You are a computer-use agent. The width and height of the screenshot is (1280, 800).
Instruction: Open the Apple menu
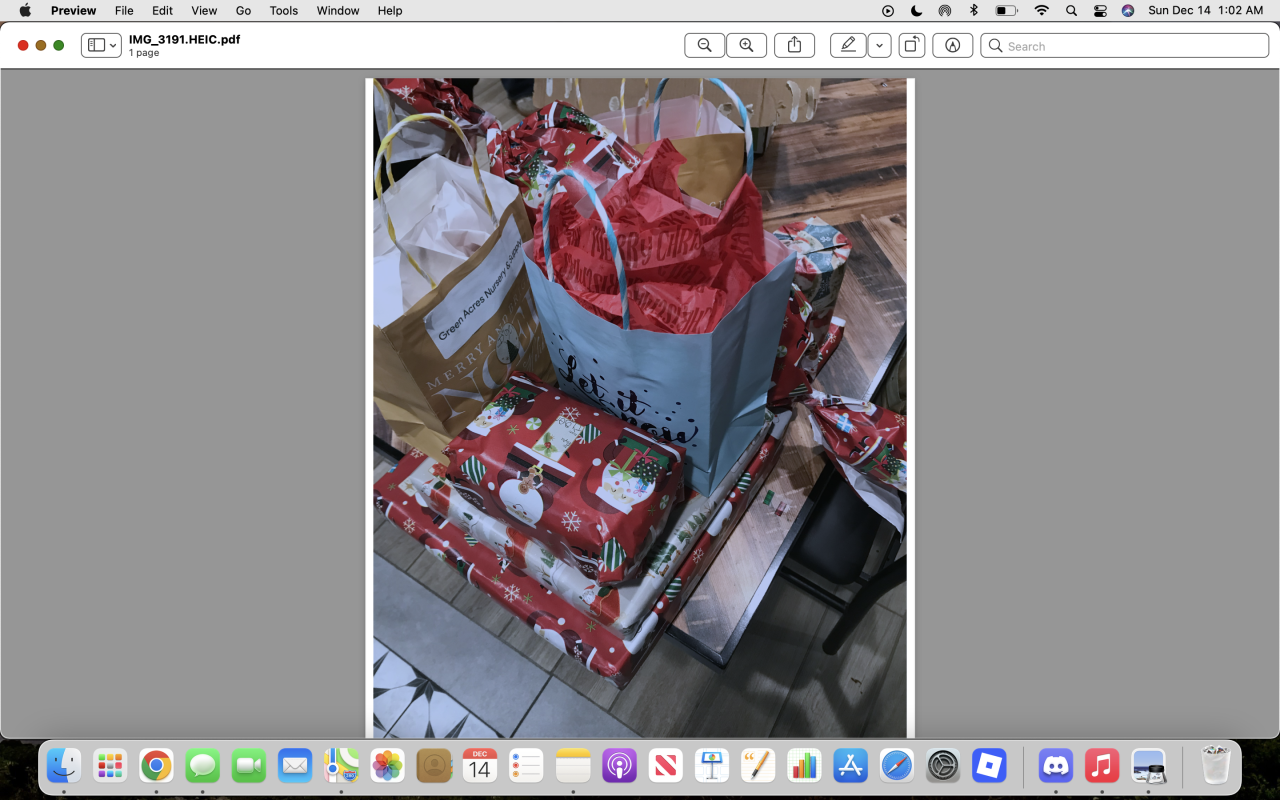(x=25, y=11)
